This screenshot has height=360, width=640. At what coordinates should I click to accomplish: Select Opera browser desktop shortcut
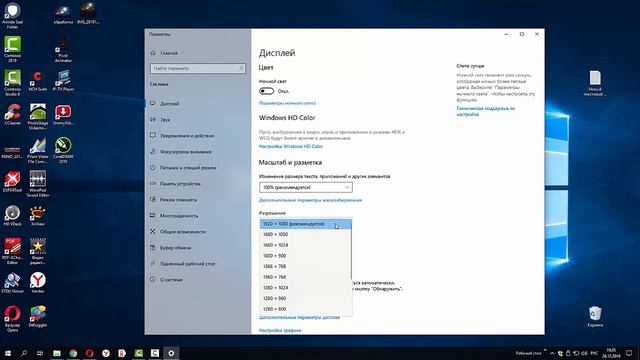tap(12, 318)
